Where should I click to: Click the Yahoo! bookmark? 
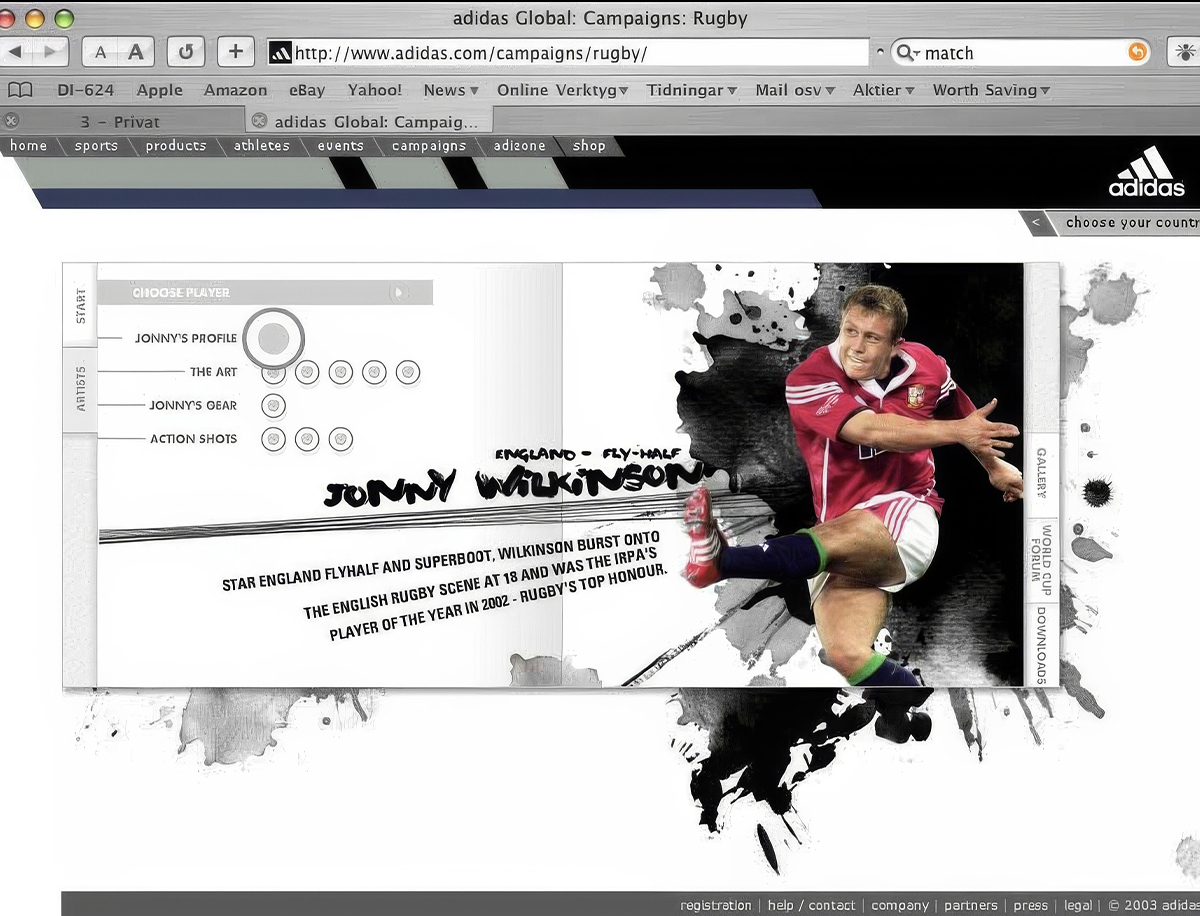(375, 90)
